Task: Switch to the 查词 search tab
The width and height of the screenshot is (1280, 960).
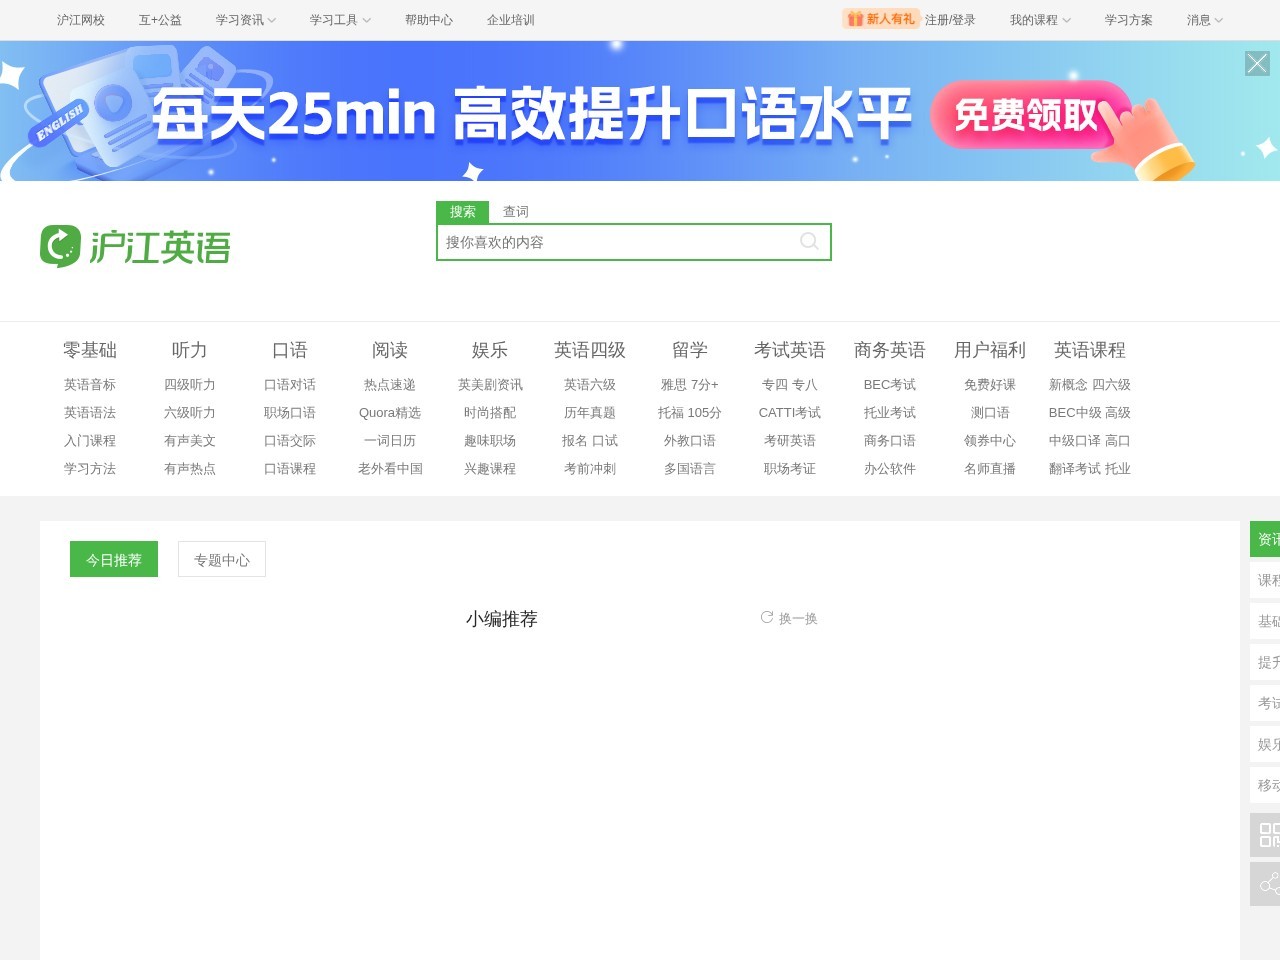Action: [x=515, y=212]
